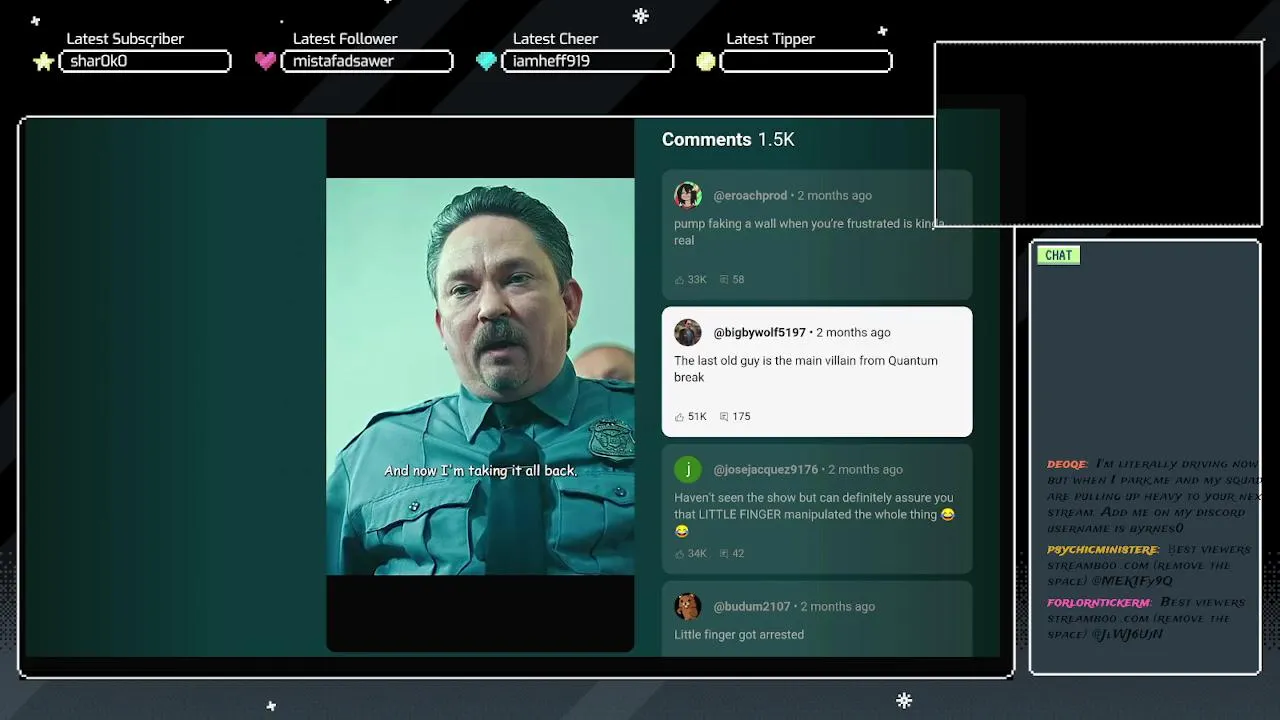
Task: Click the police officer video
Action: pos(480,376)
